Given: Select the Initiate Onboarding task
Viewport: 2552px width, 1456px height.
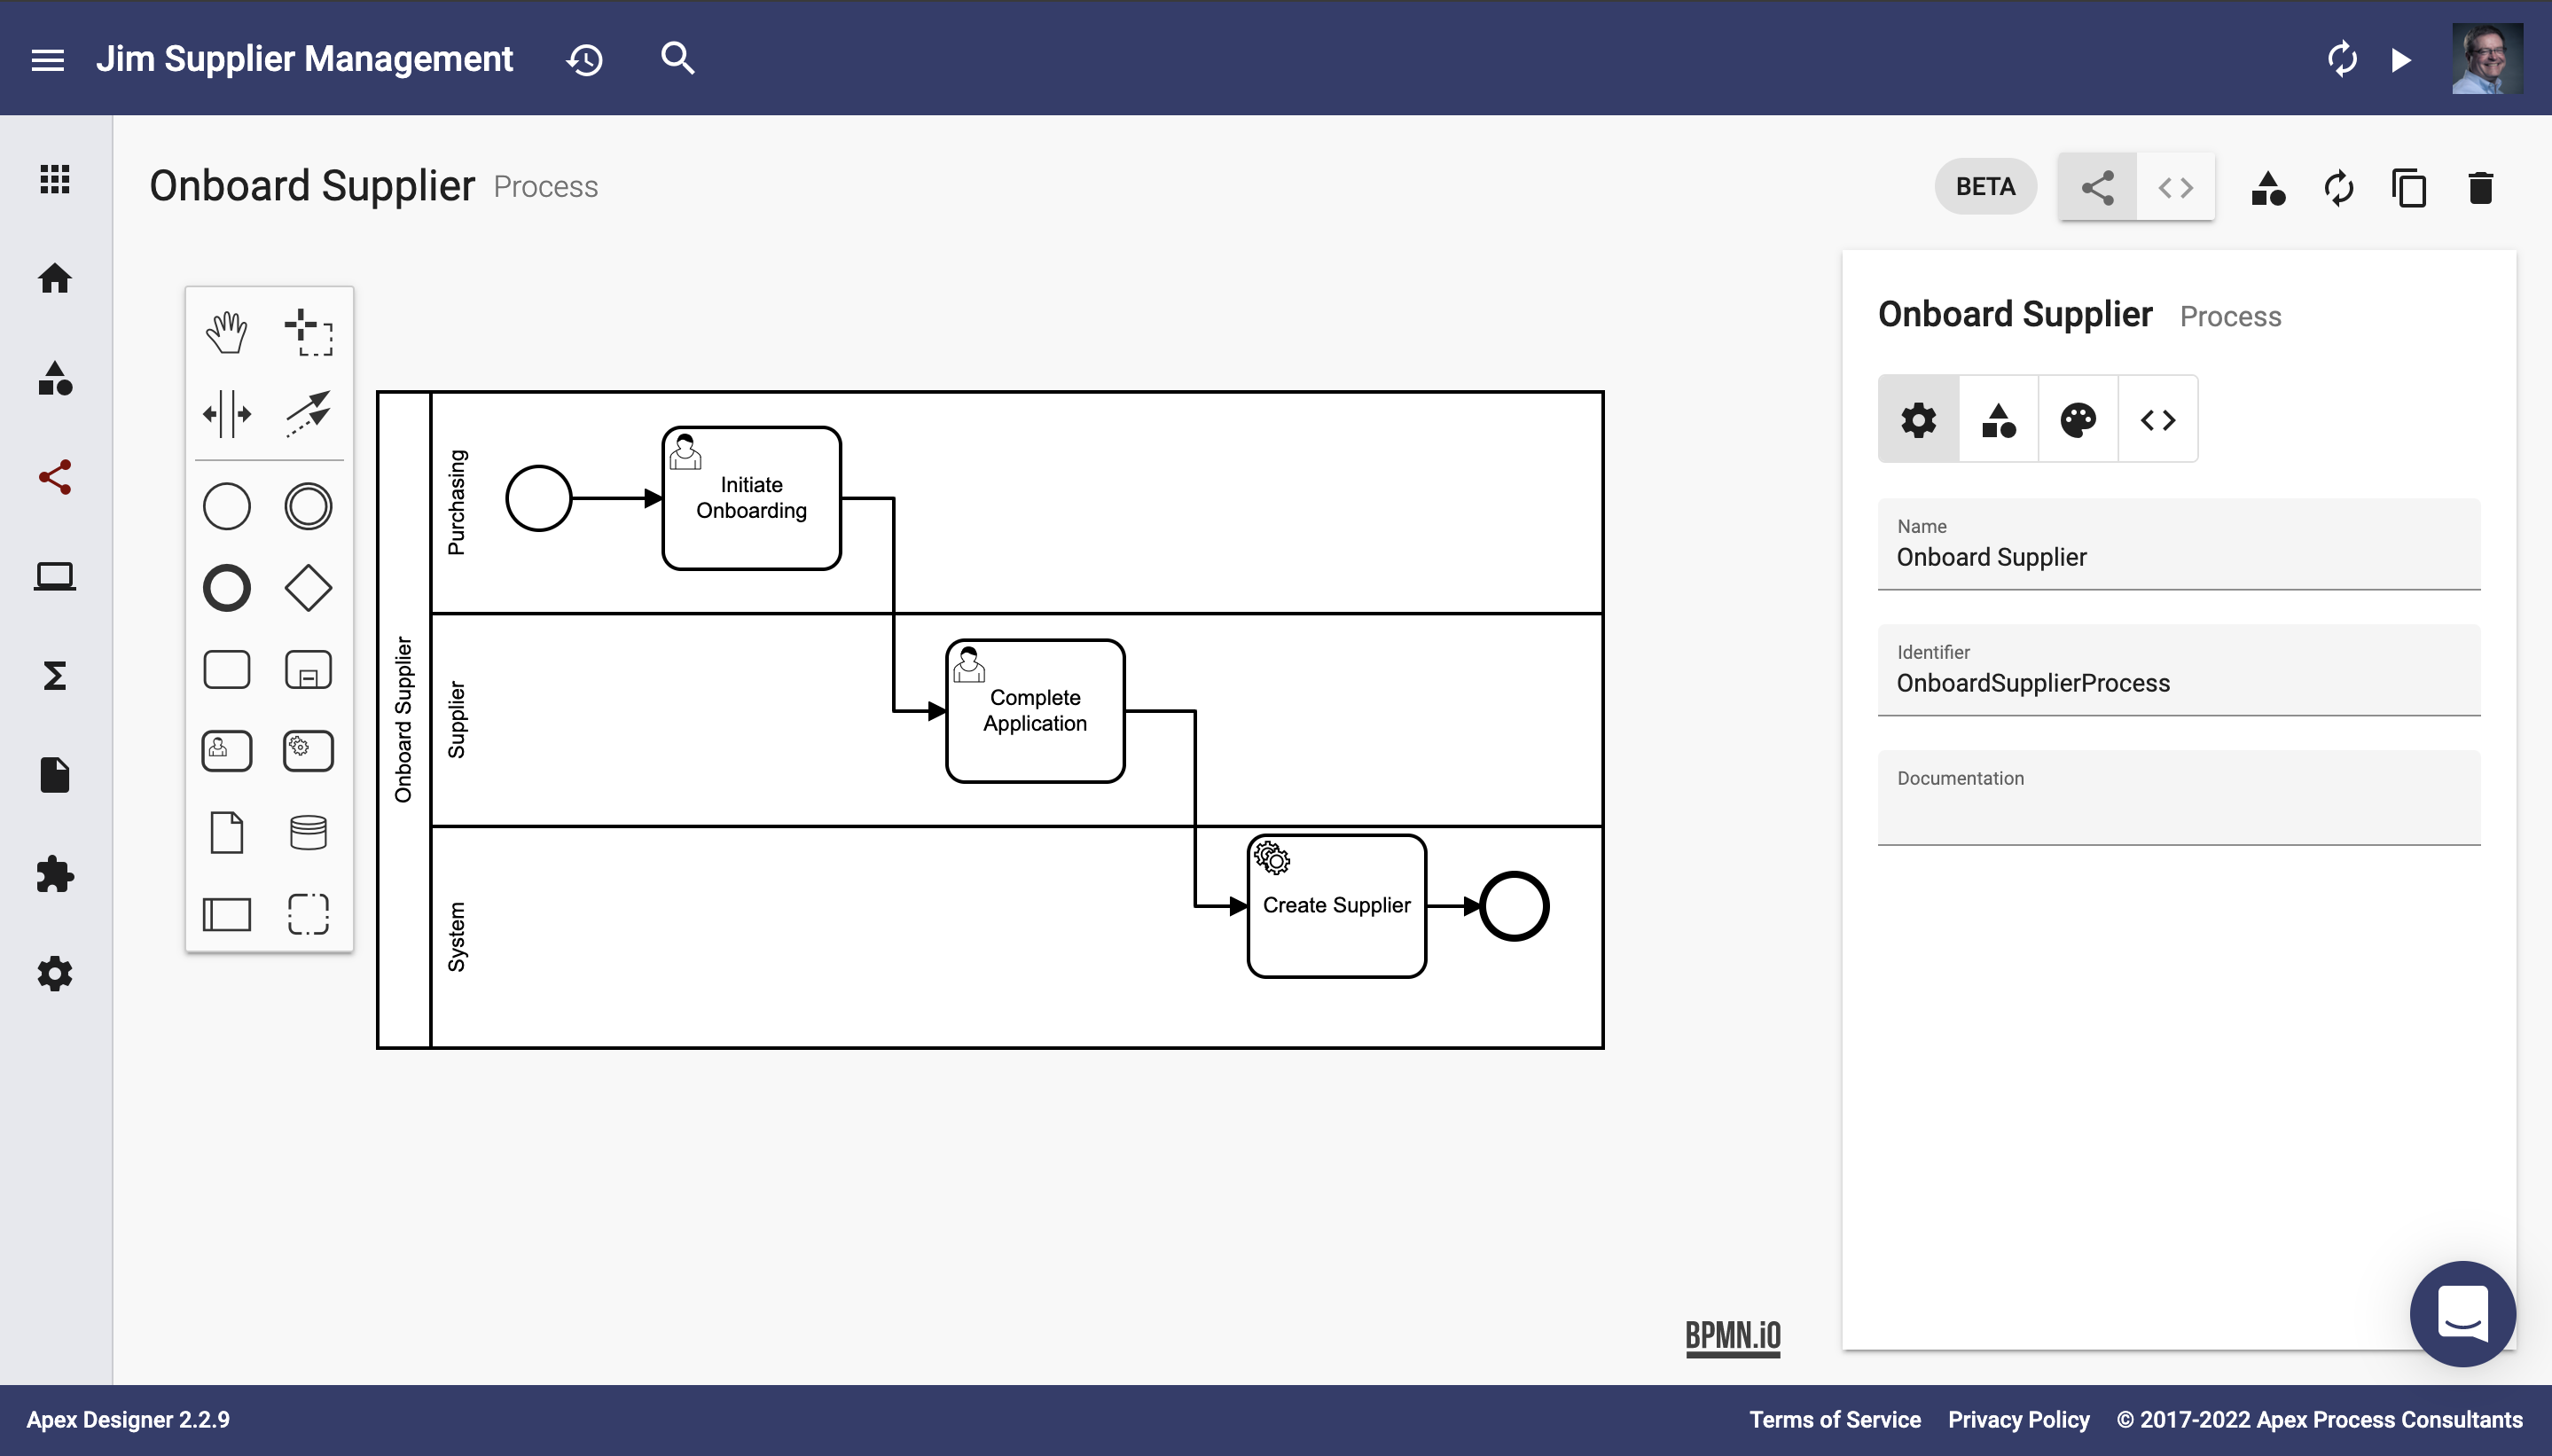Looking at the screenshot, I should coord(752,498).
